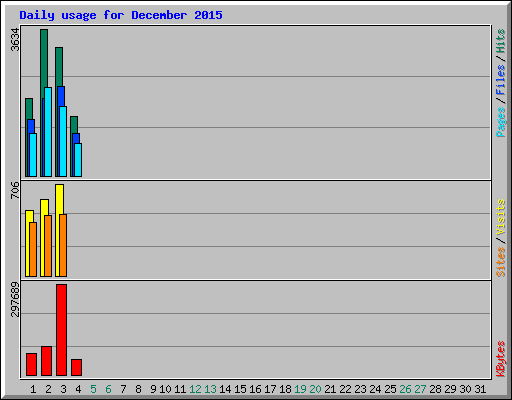Click the orange sites bar for day 2

pyautogui.click(x=48, y=246)
